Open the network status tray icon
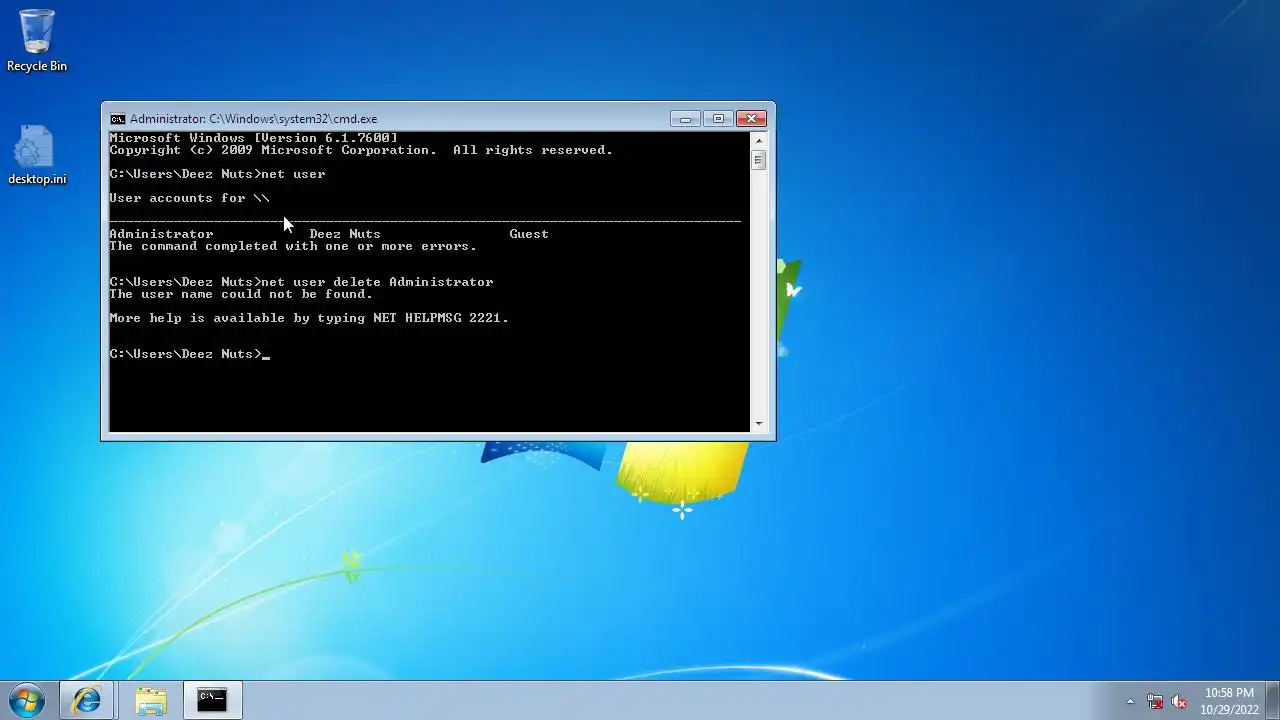The image size is (1280, 720). [x=1155, y=701]
